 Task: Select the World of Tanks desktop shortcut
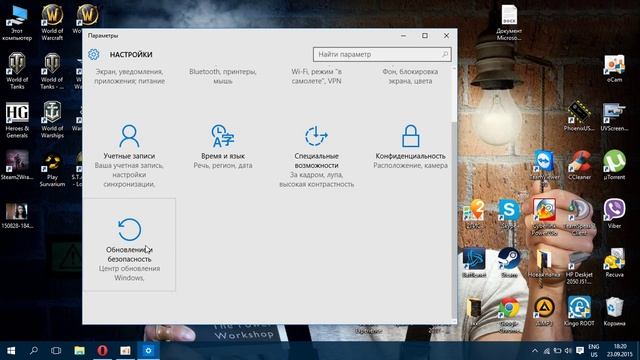click(17, 71)
